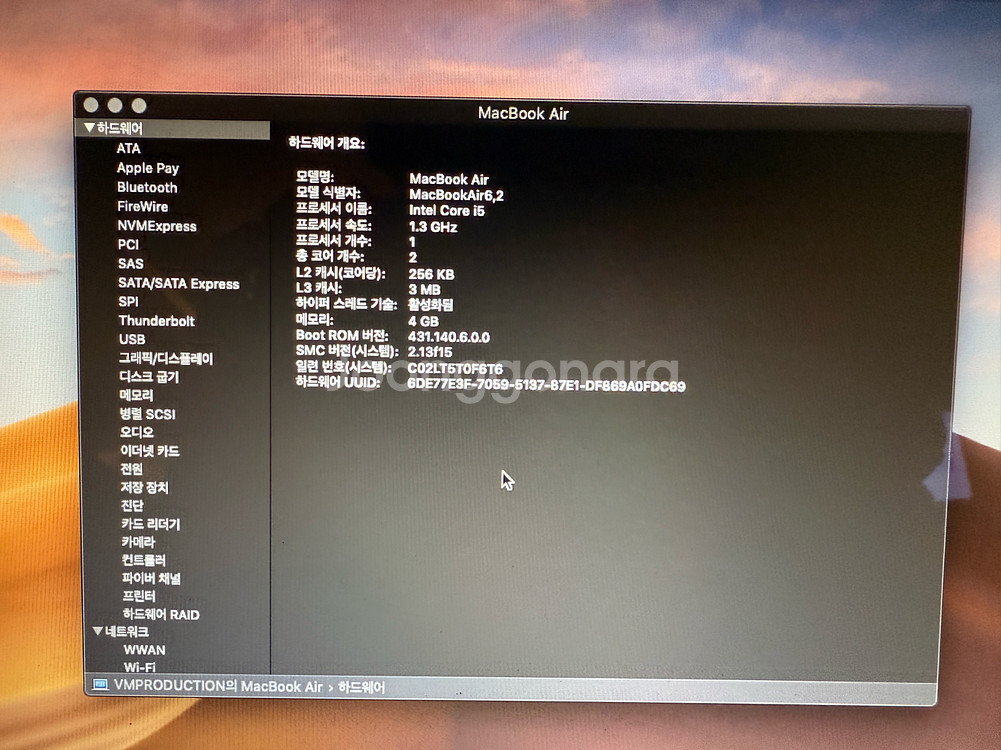Open 하드웨어 RAID entry

point(160,614)
